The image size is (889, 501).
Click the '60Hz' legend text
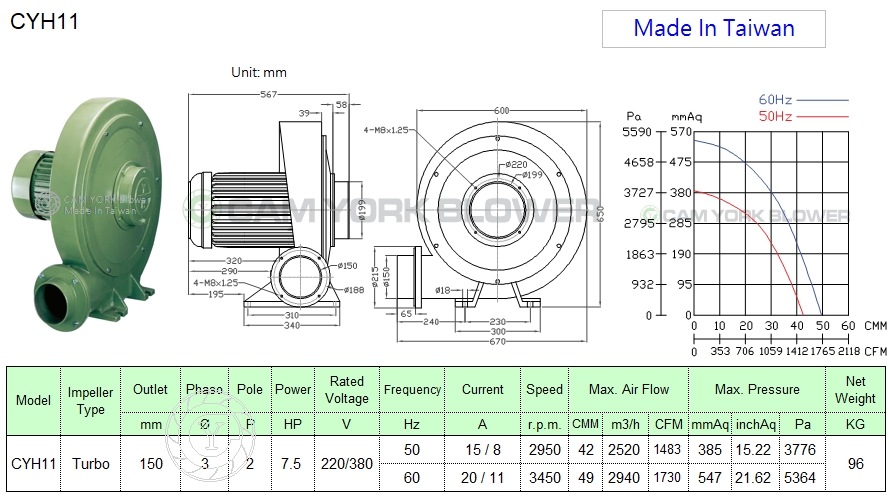point(775,100)
